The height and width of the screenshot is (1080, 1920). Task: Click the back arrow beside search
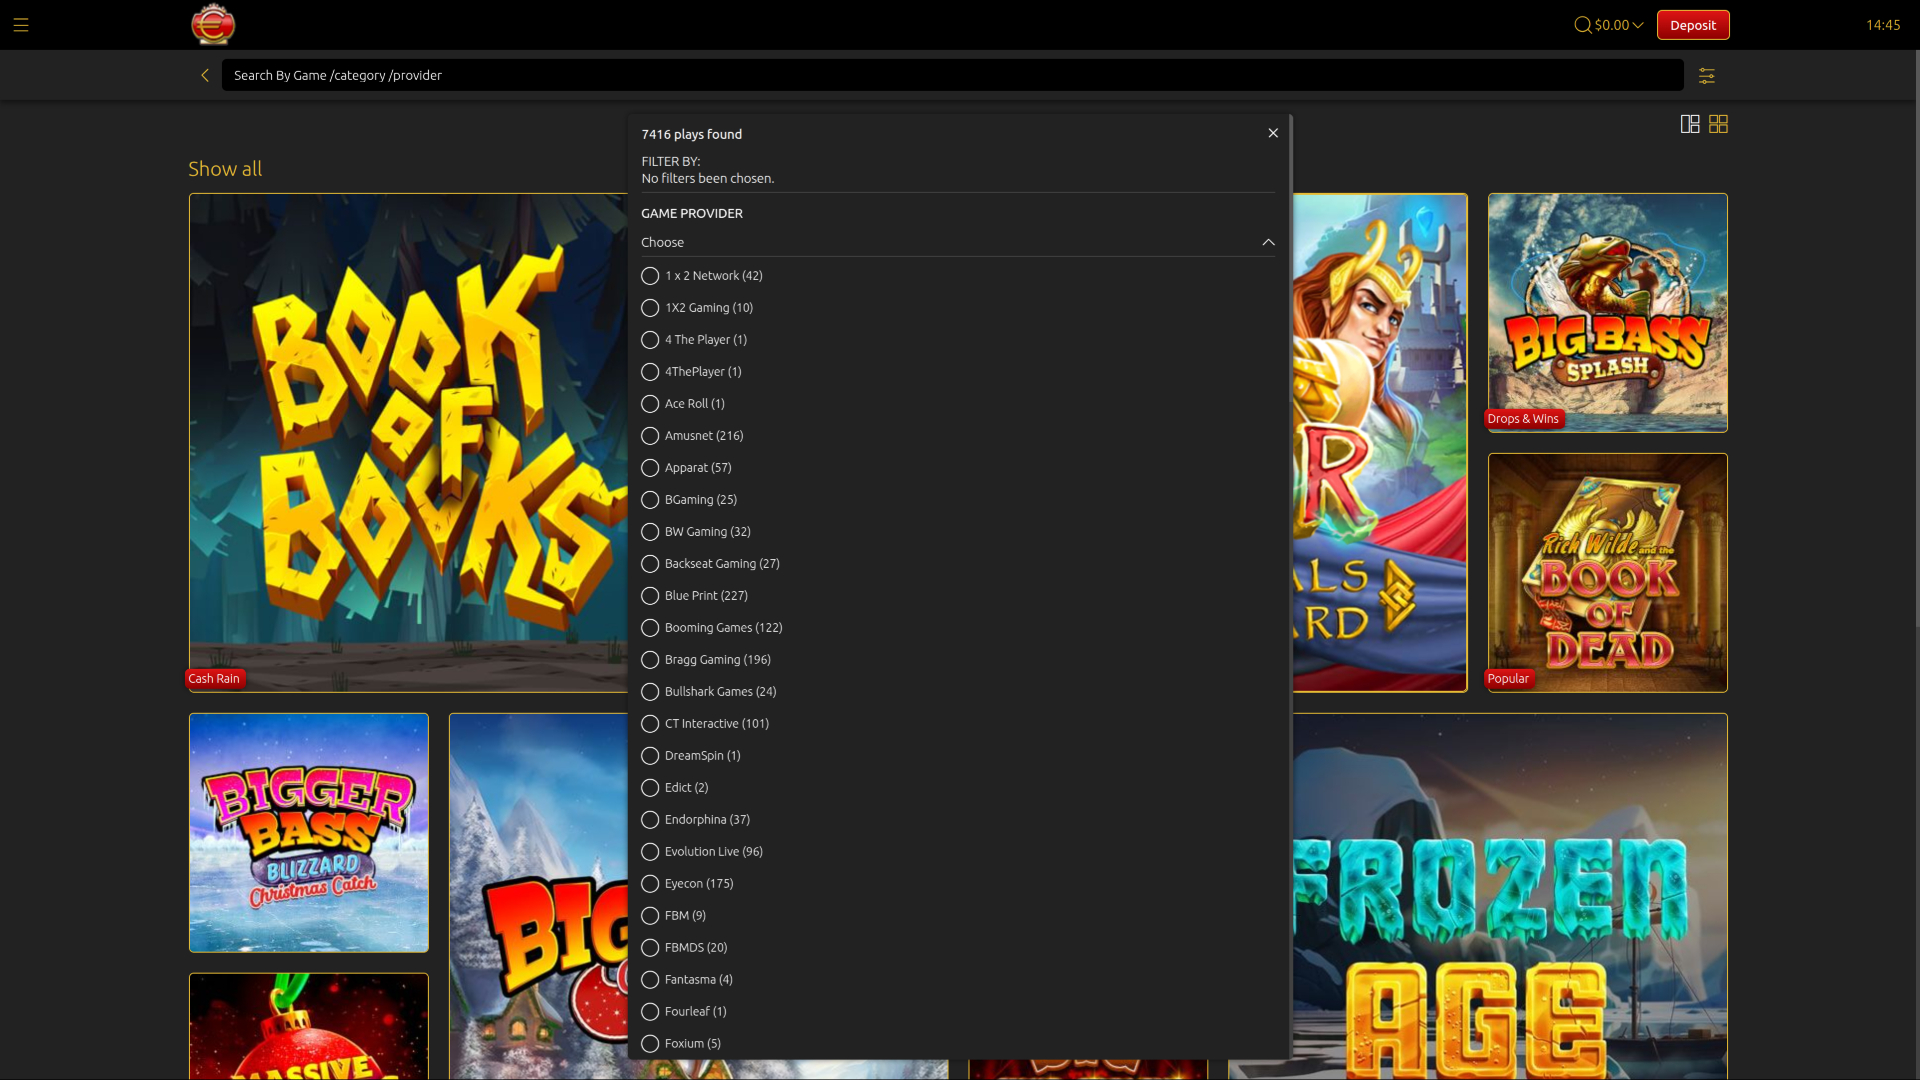point(205,75)
